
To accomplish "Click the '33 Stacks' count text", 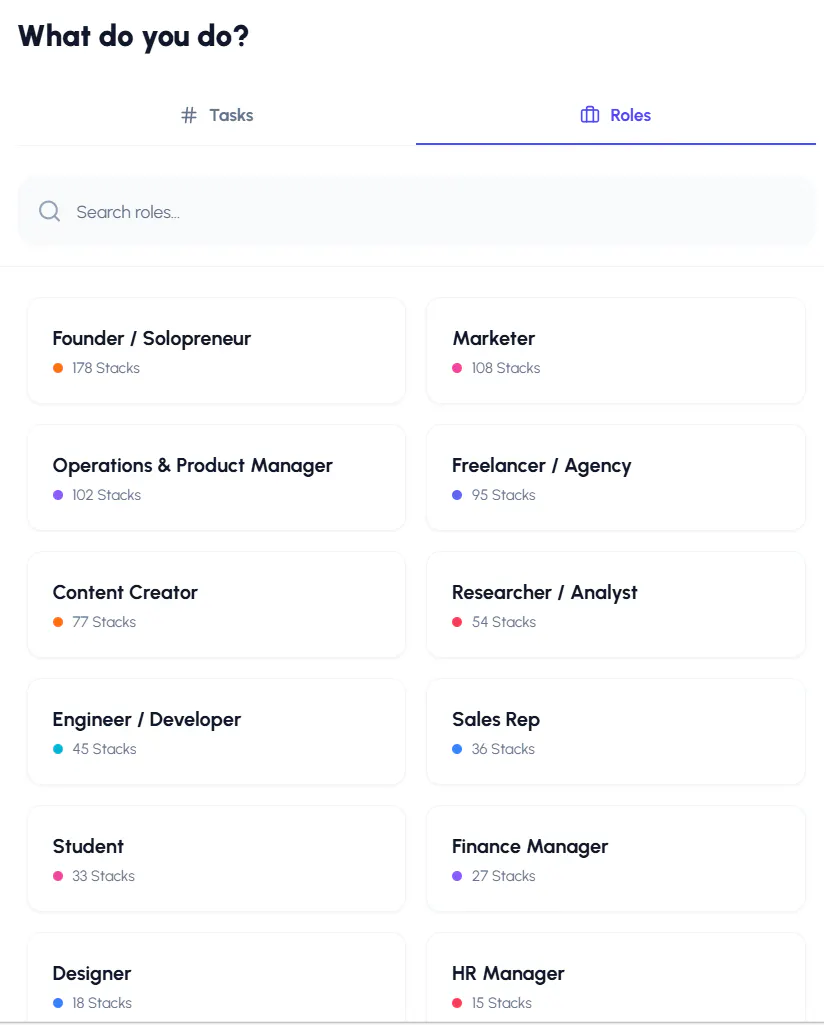I will click(103, 875).
